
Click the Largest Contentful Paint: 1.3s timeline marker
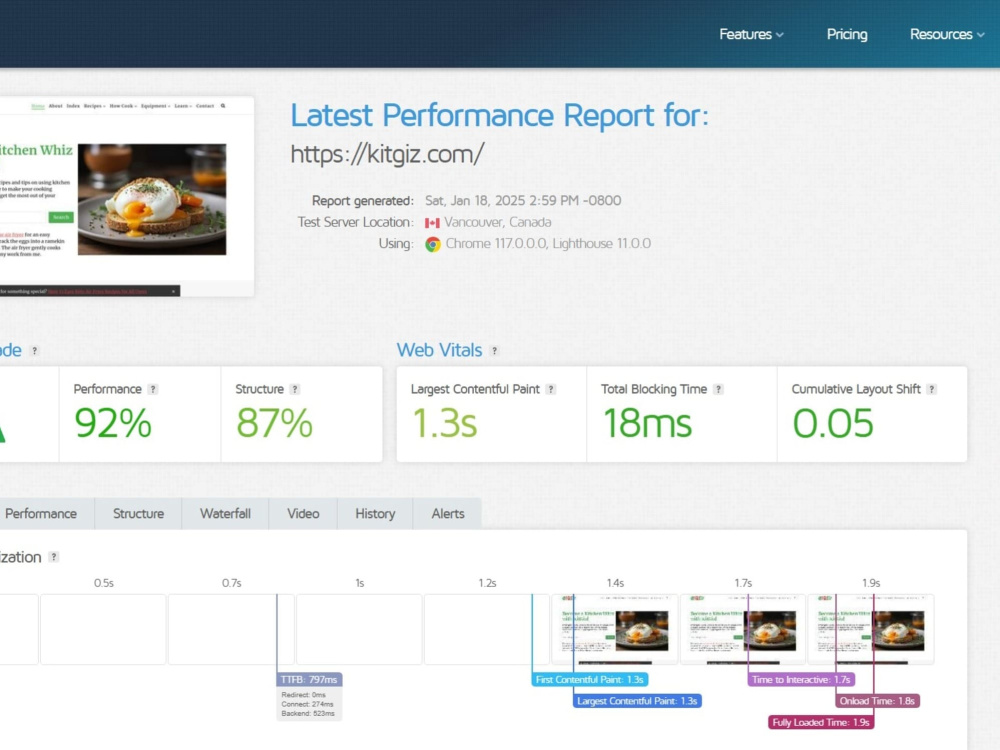[x=637, y=701]
